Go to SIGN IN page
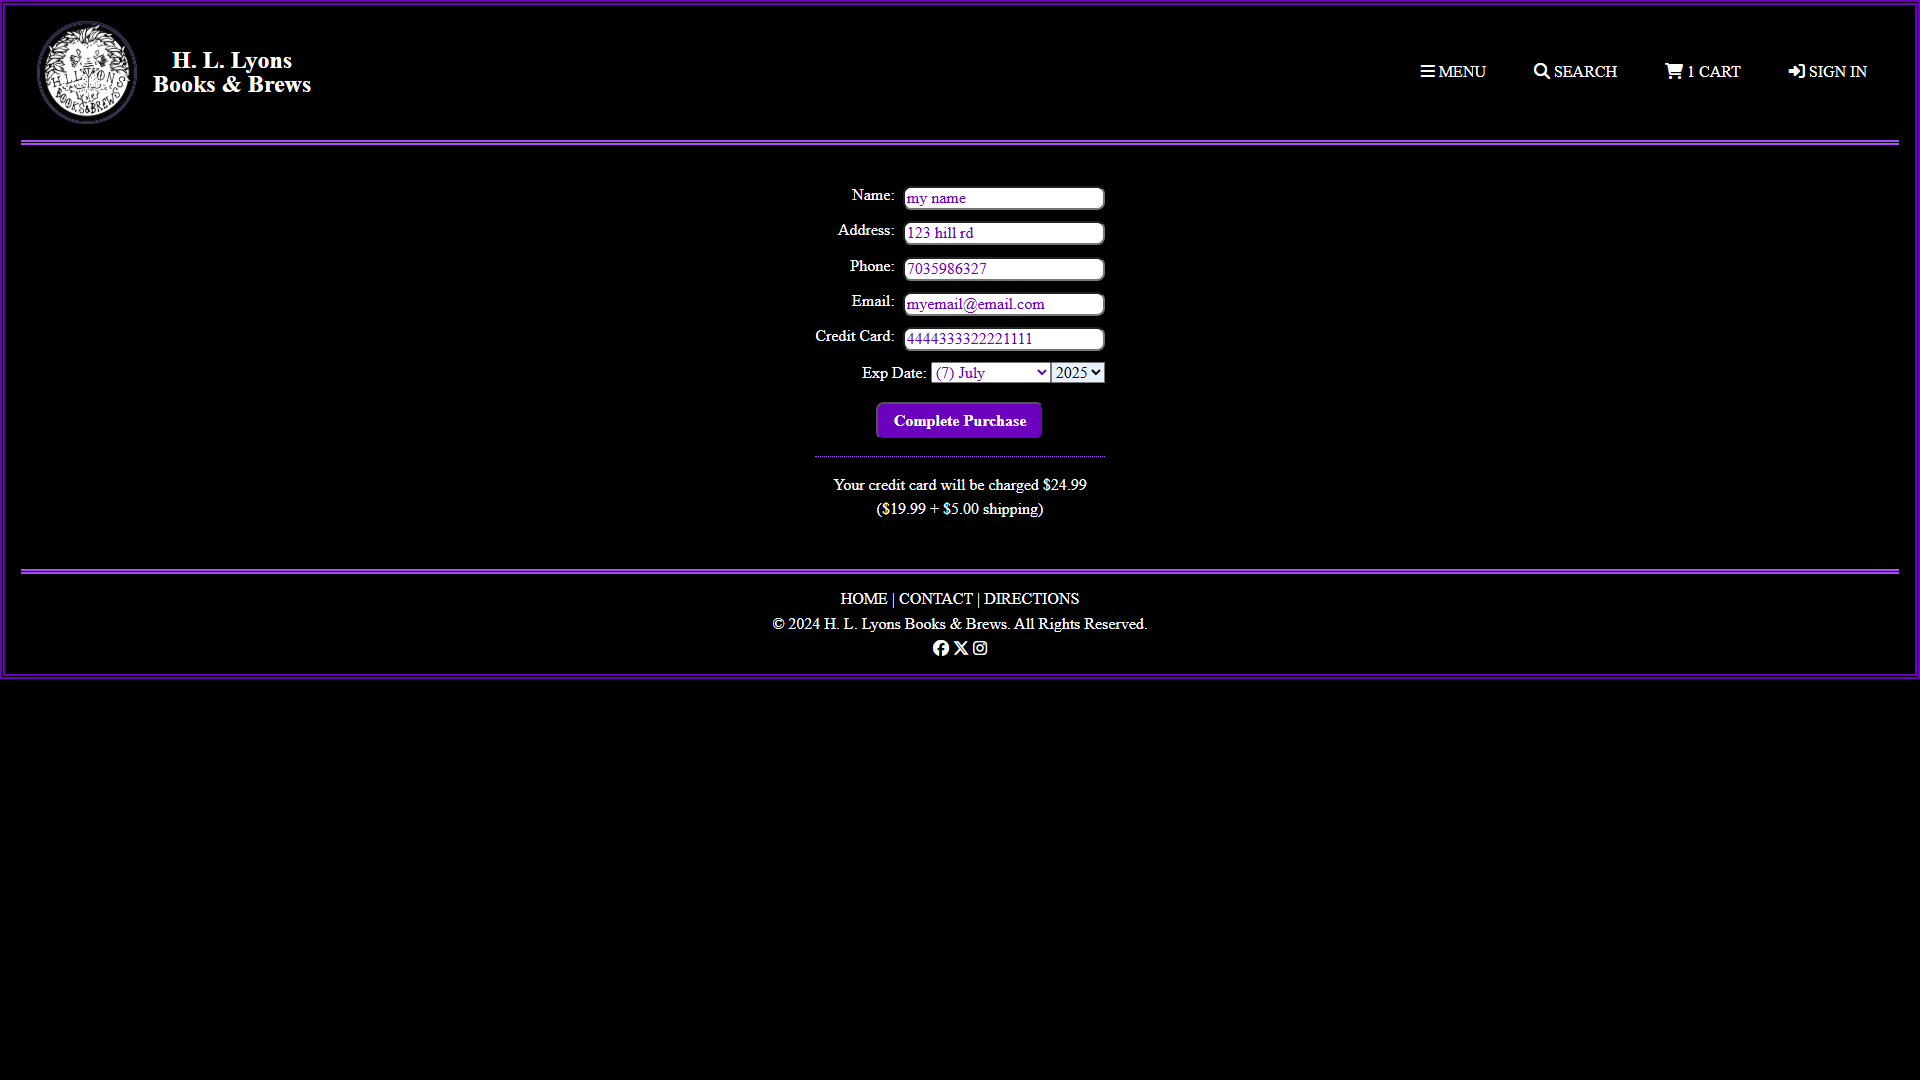Image resolution: width=1920 pixels, height=1080 pixels. 1827,72
